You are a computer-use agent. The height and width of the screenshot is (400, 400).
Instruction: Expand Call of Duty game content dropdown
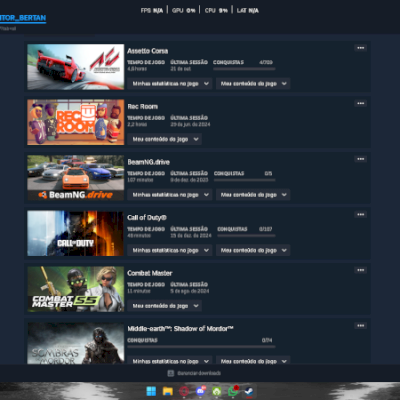253,250
